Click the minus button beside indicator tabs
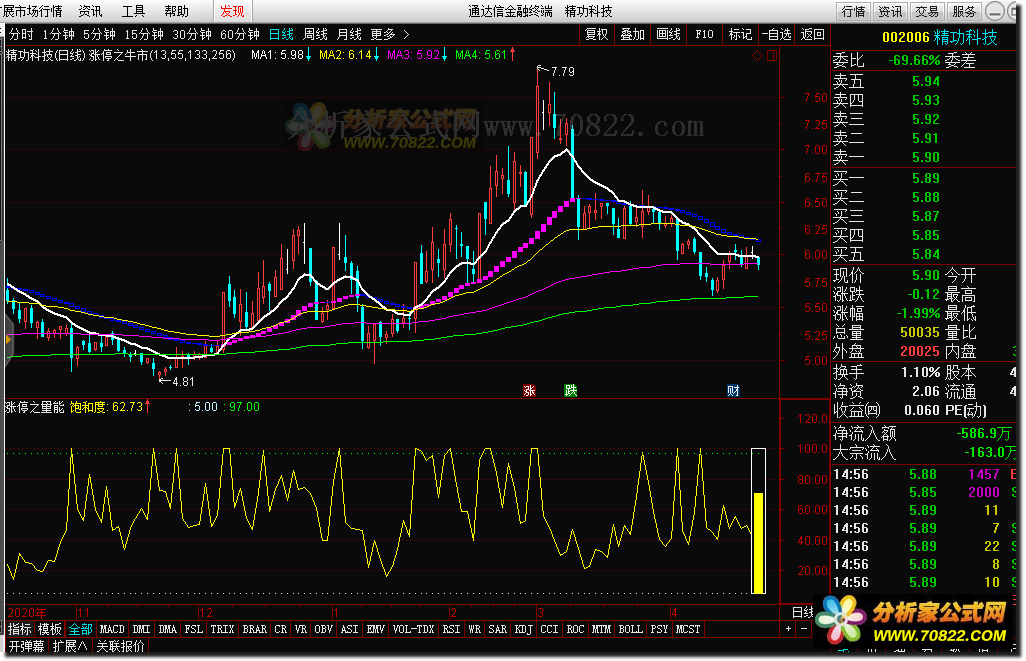 coord(804,629)
